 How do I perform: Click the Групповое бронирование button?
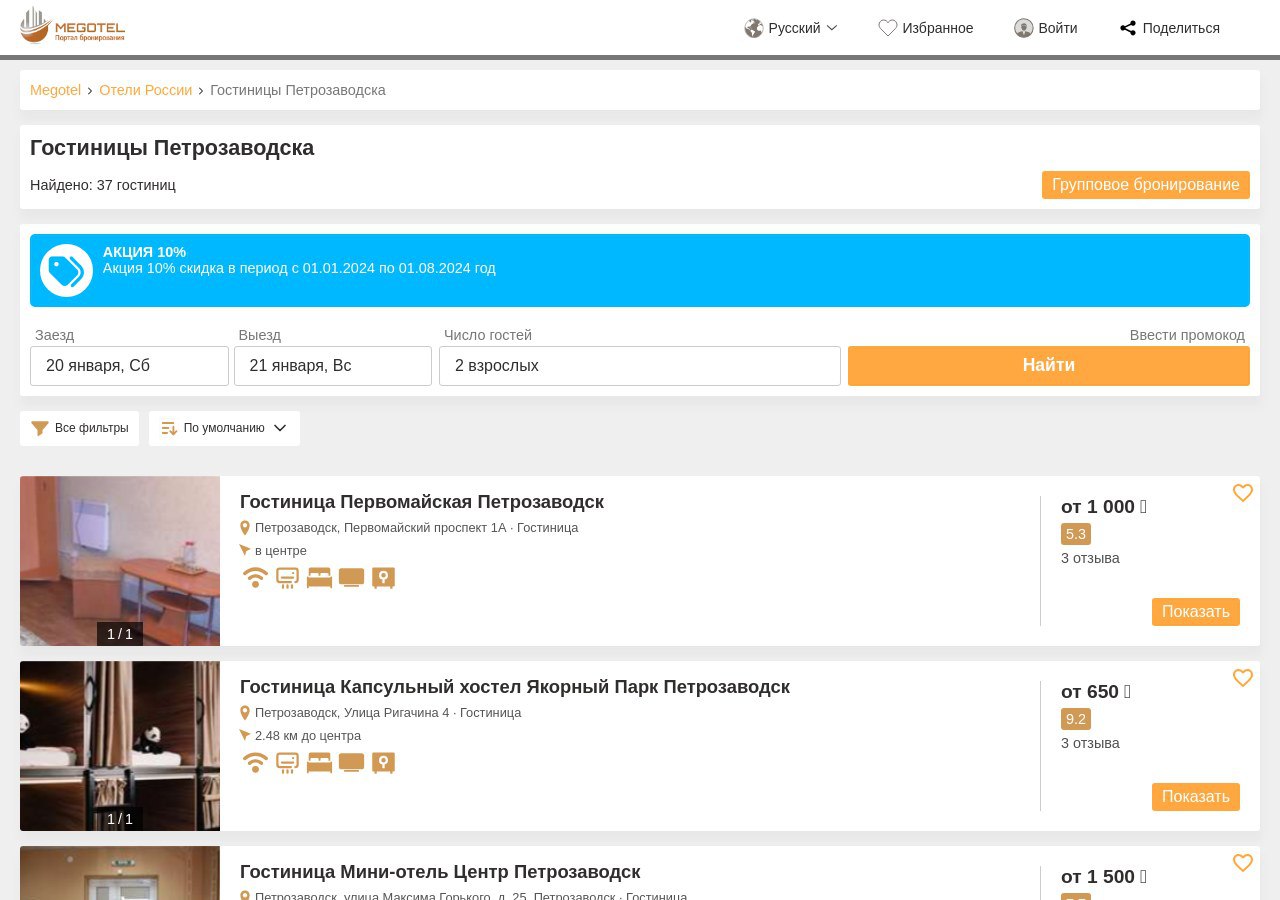pyautogui.click(x=1145, y=185)
